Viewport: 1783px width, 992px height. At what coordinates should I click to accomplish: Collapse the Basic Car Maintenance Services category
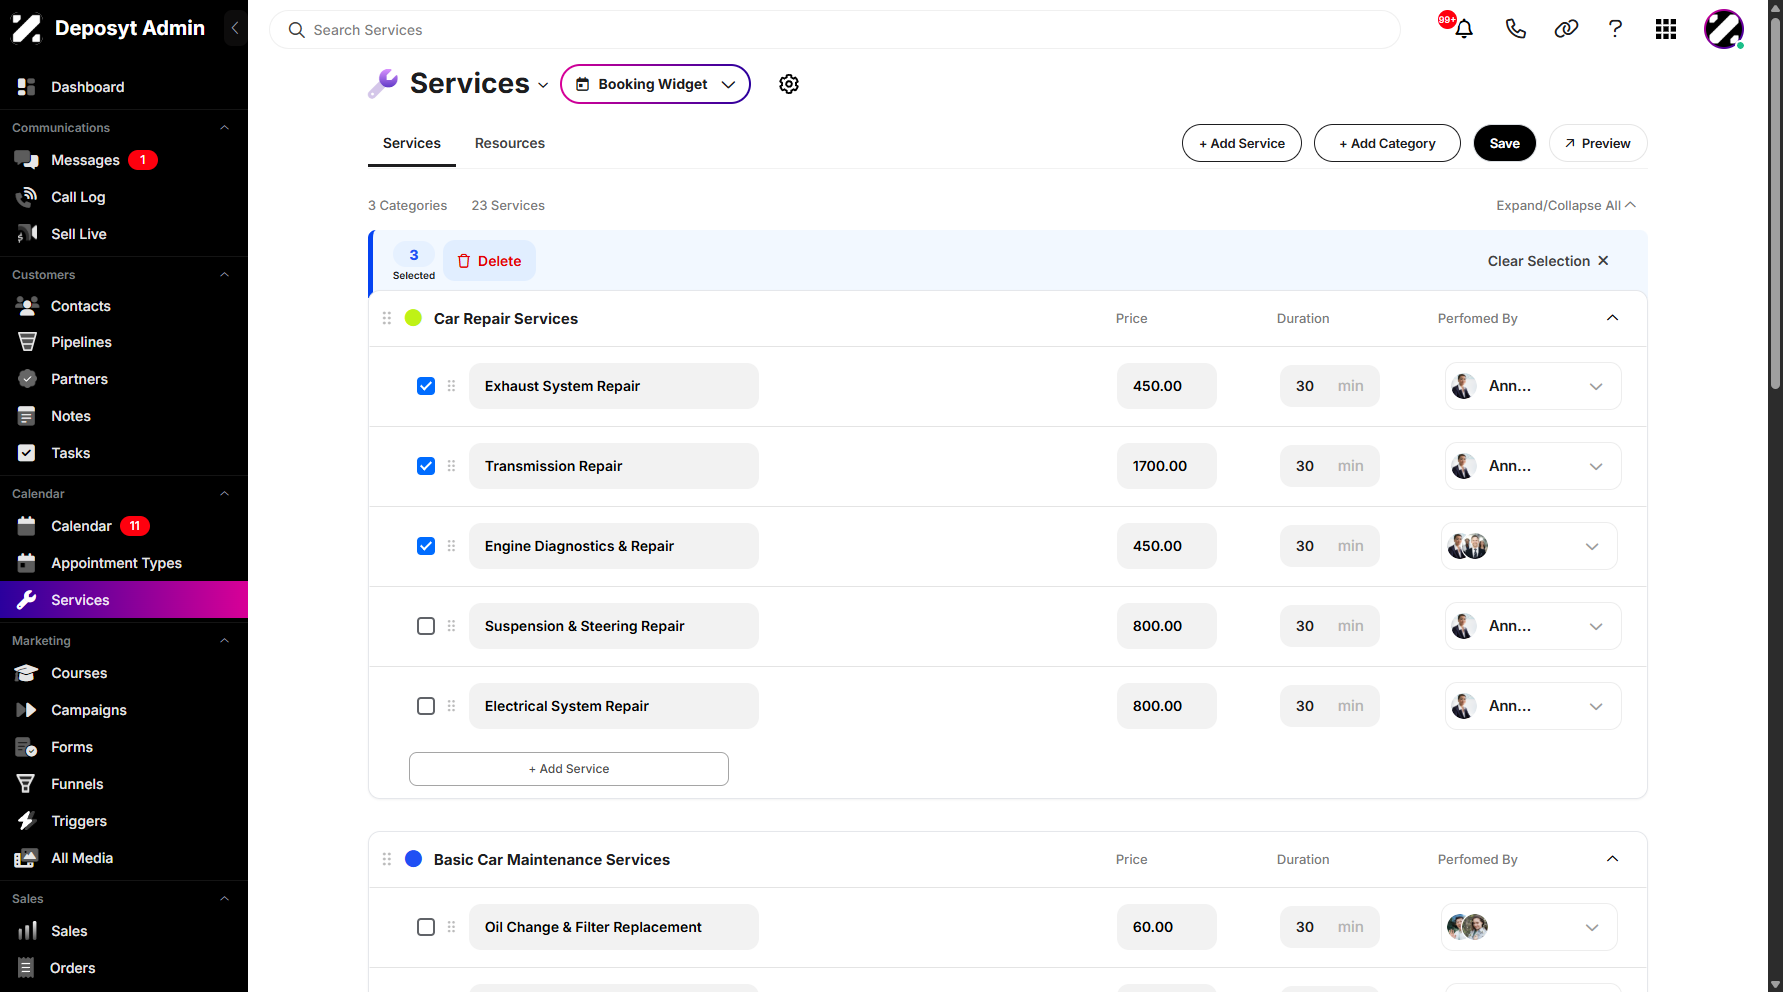click(x=1612, y=859)
